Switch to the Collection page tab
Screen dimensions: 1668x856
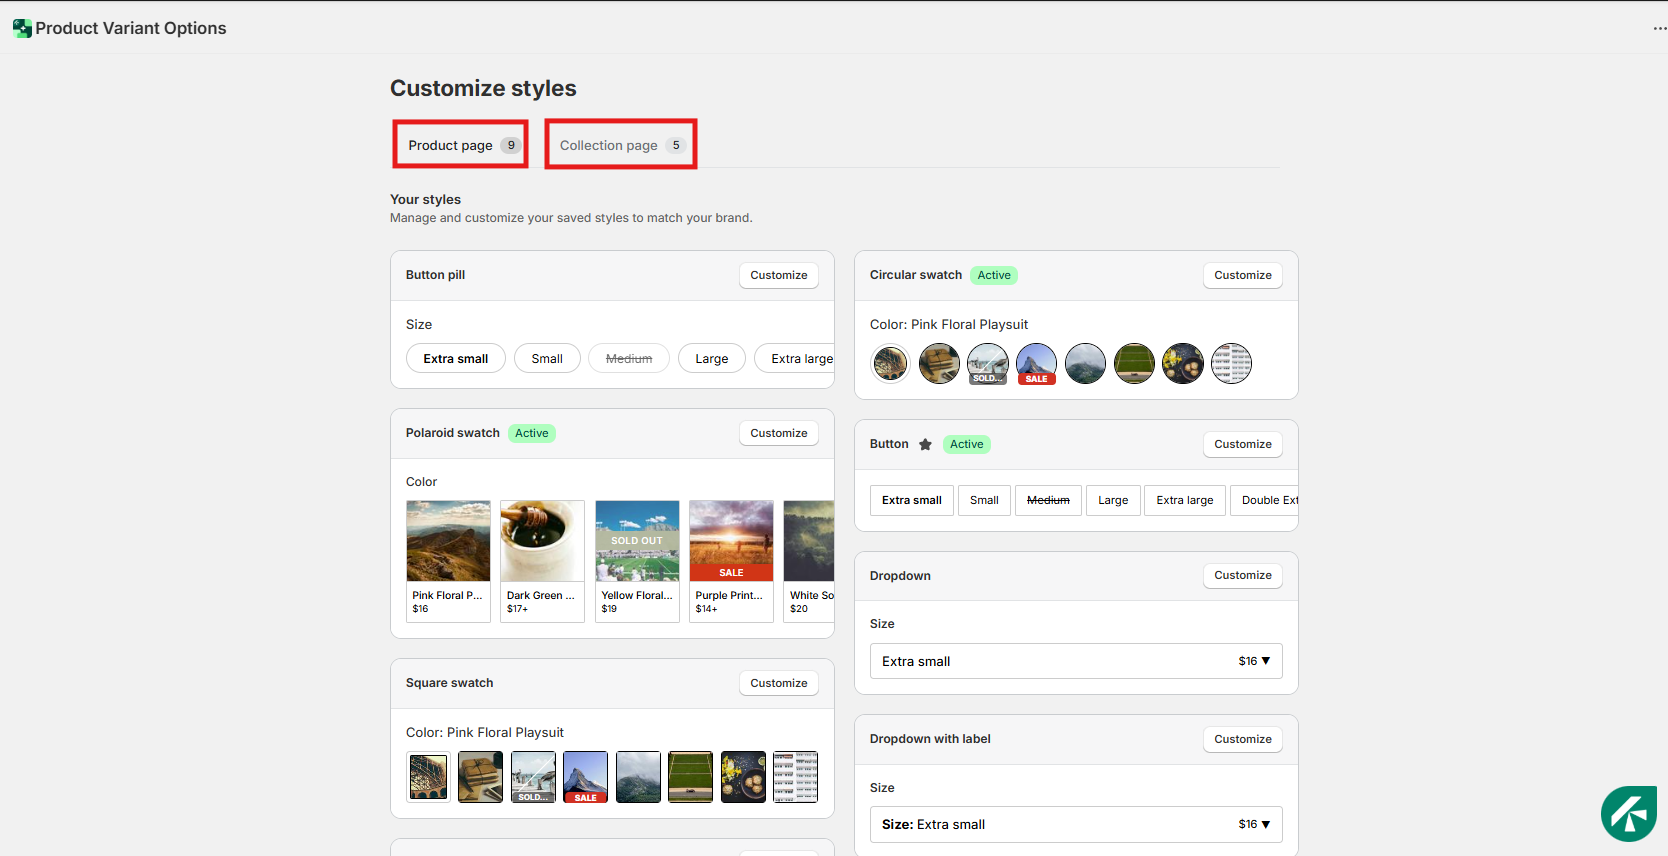[x=620, y=145]
